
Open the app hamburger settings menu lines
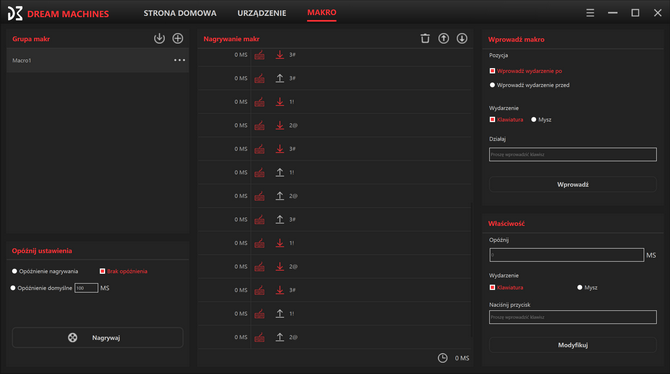pos(590,13)
